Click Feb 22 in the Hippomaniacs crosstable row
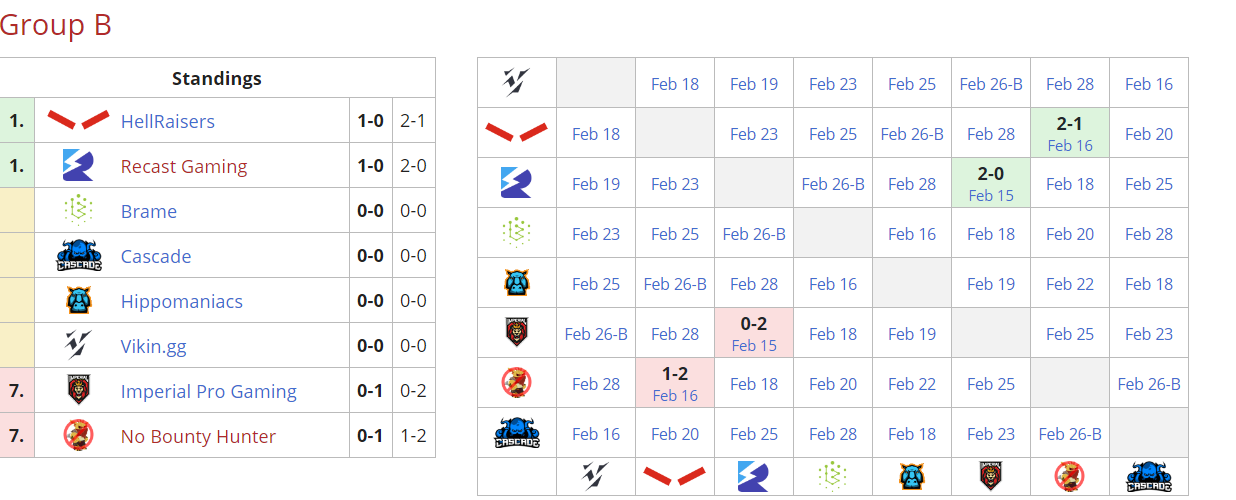 (x=1070, y=284)
